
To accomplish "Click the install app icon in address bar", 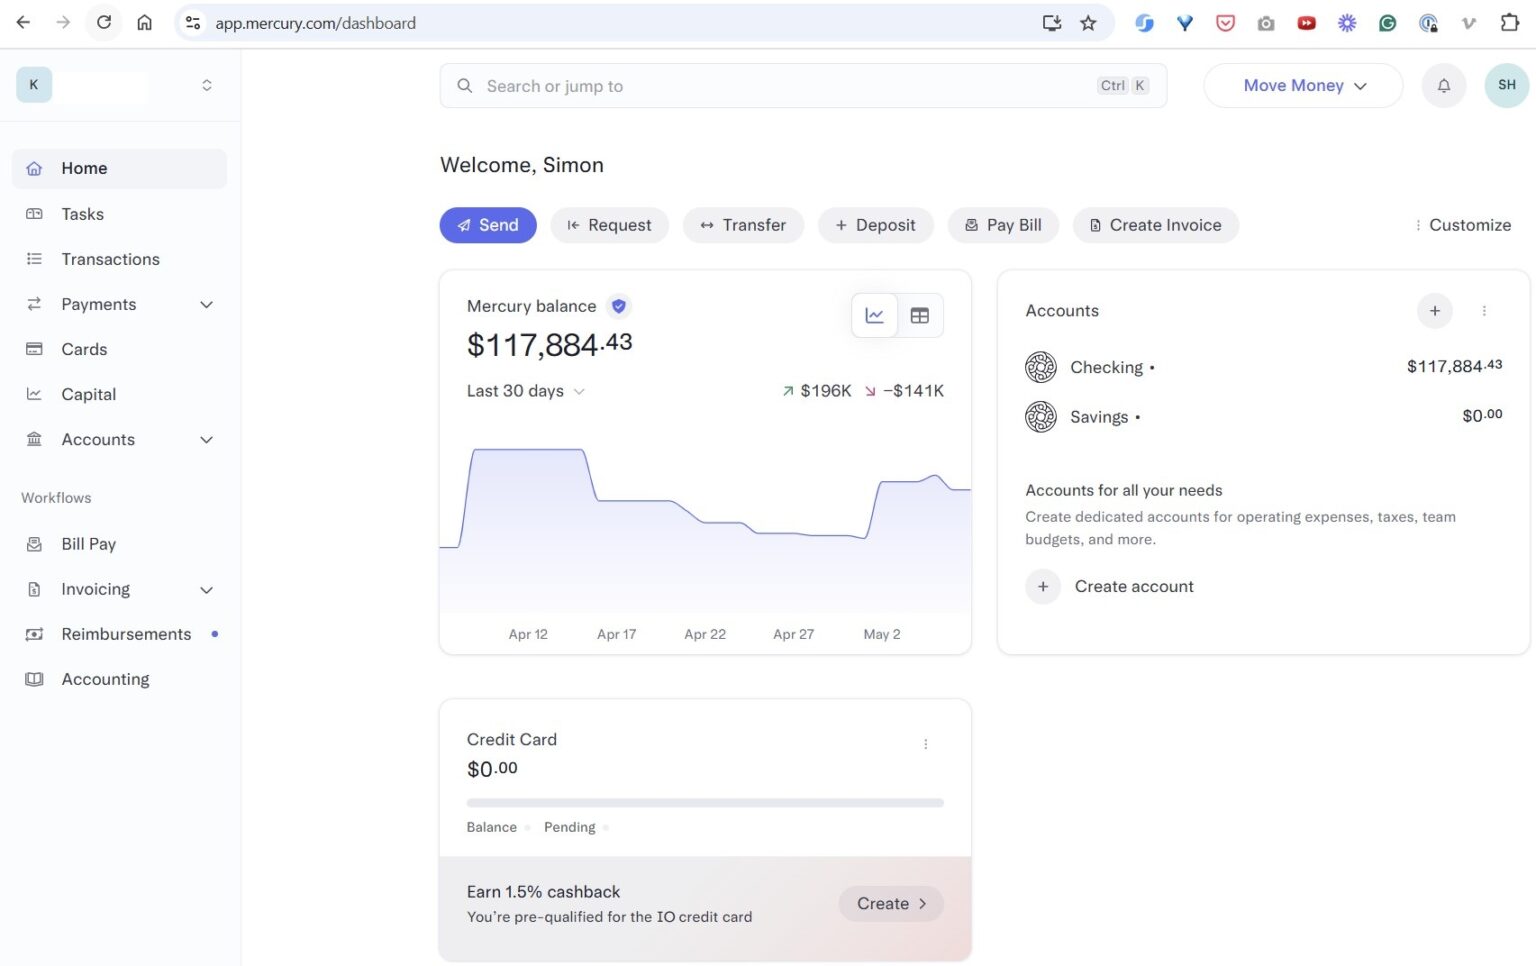I will (1051, 23).
